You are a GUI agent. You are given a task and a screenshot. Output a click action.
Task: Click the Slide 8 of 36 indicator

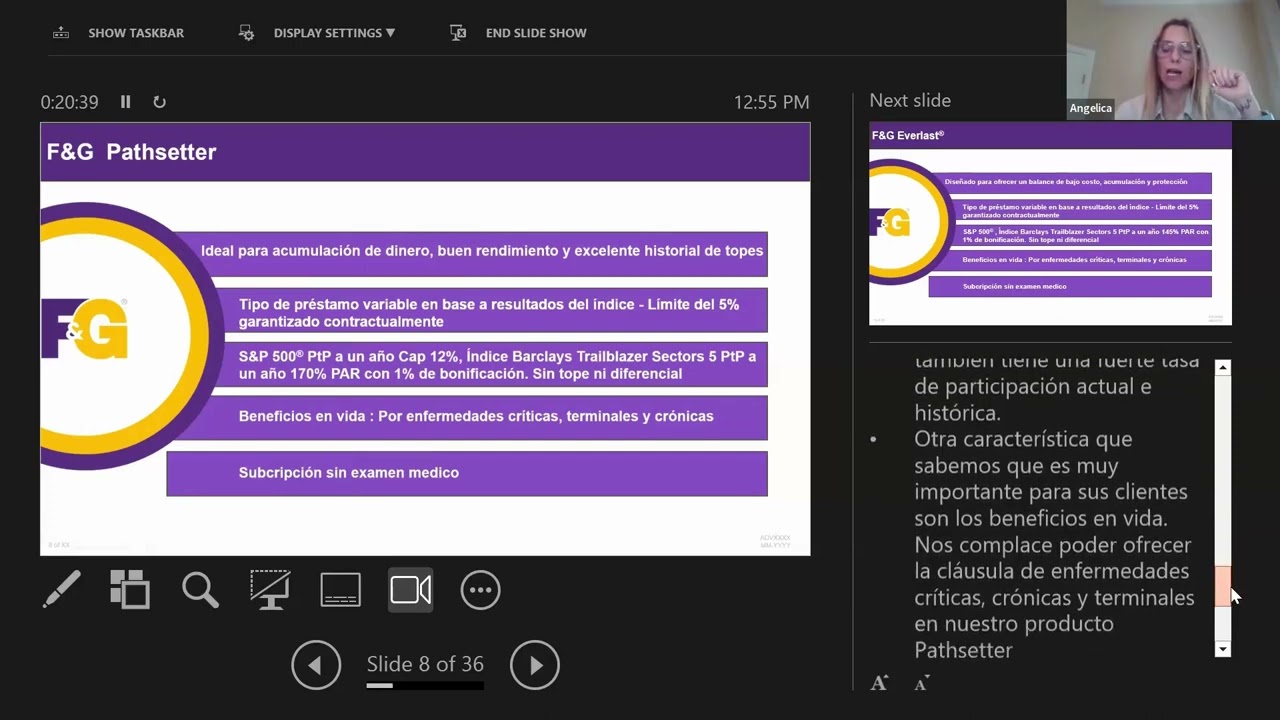pos(425,664)
